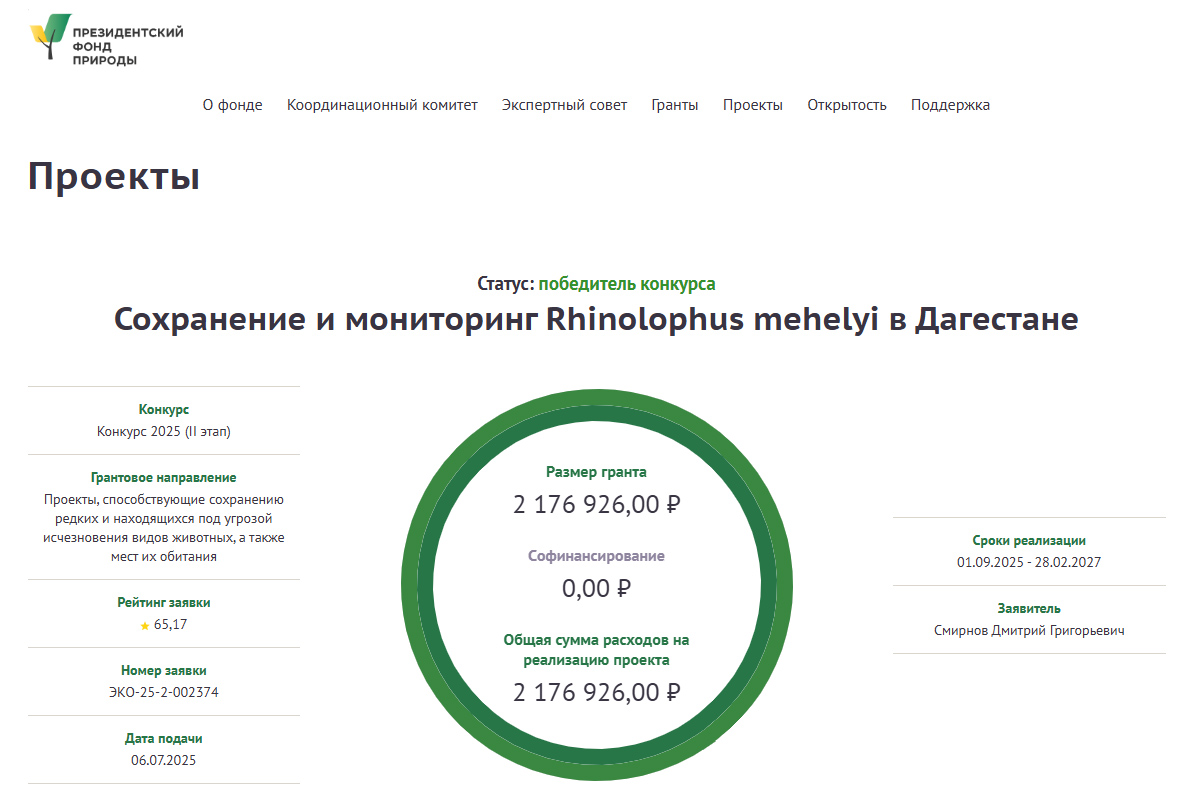Open the Открытость page
Screen dimensions: 1184x800
847,105
